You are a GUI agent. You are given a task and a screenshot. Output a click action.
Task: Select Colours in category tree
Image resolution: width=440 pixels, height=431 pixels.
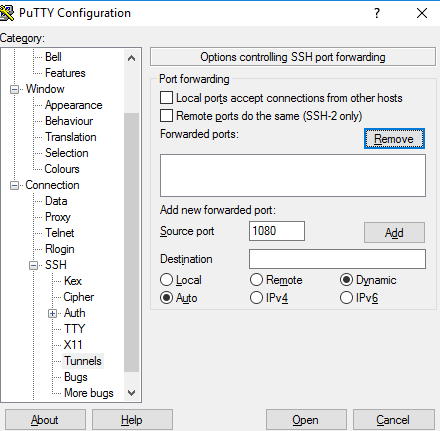click(x=62, y=169)
